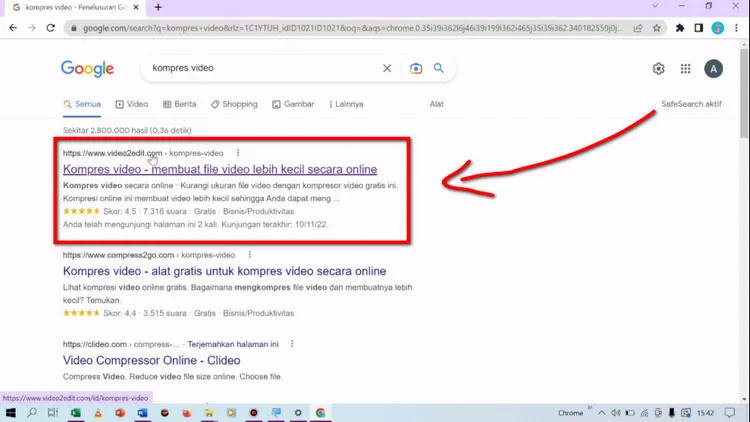The height and width of the screenshot is (422, 750).
Task: Open the 15:42 clock
Action: coord(706,413)
